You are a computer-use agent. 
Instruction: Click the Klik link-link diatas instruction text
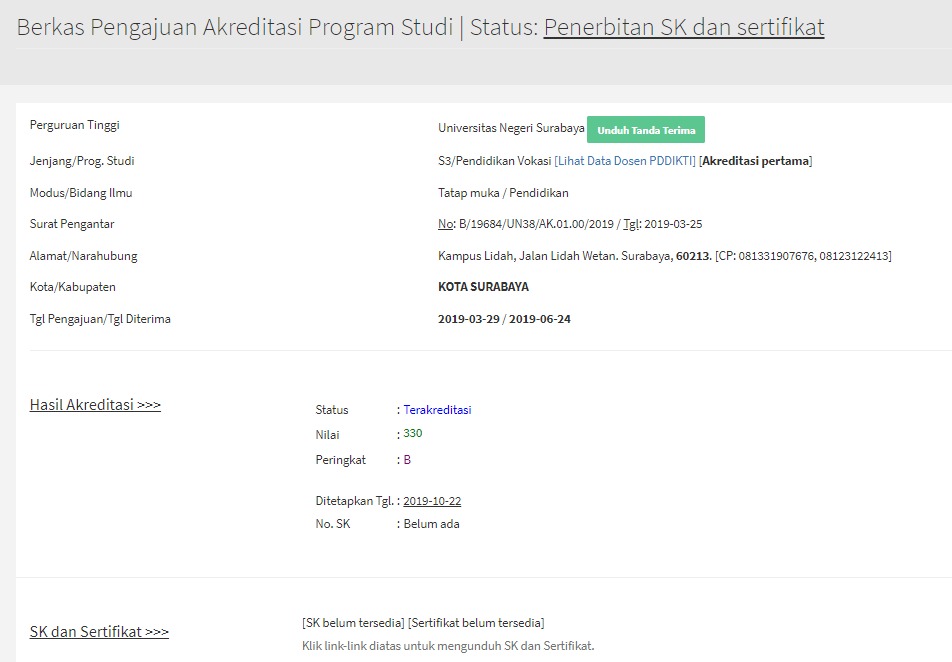(x=448, y=646)
